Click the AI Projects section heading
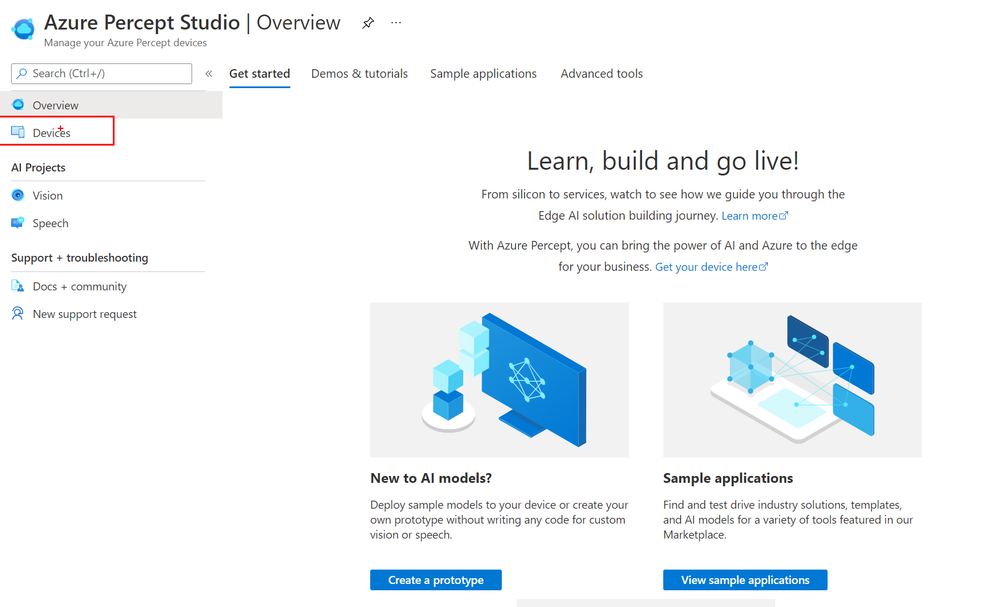This screenshot has width=998, height=607. pos(38,167)
